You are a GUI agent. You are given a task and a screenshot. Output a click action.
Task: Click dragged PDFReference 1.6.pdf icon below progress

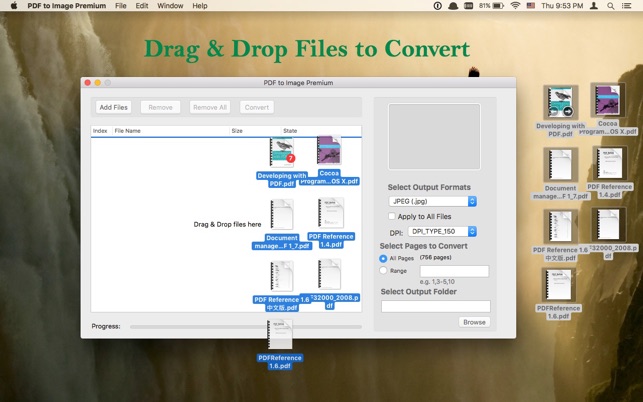(280, 335)
